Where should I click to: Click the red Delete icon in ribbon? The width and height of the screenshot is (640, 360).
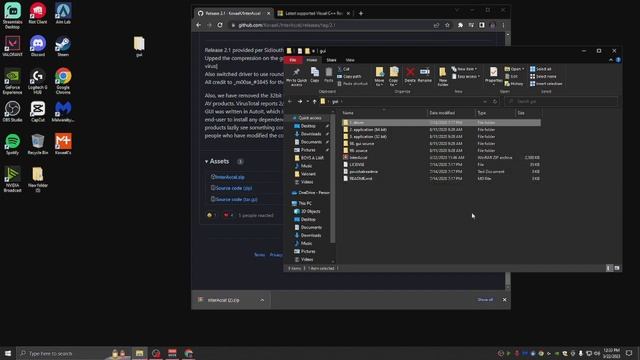click(410, 76)
